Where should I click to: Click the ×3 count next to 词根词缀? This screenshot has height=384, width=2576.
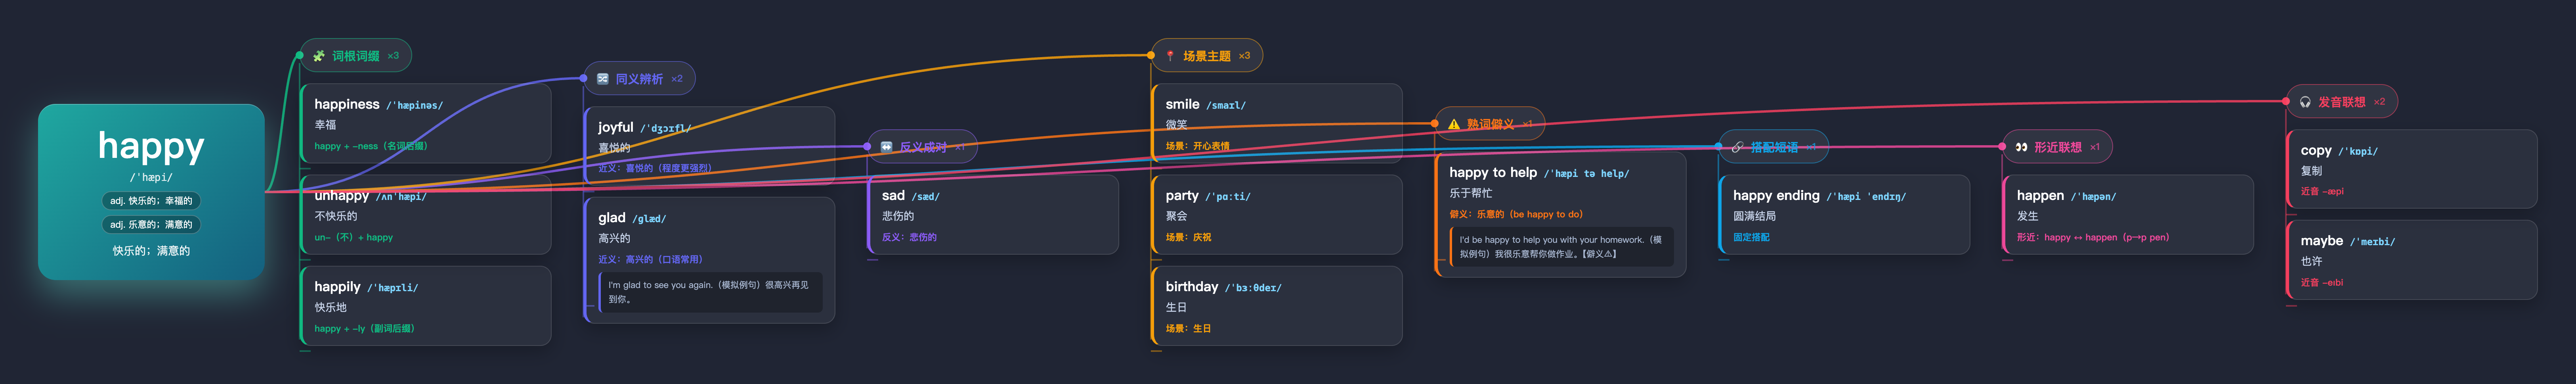point(393,56)
